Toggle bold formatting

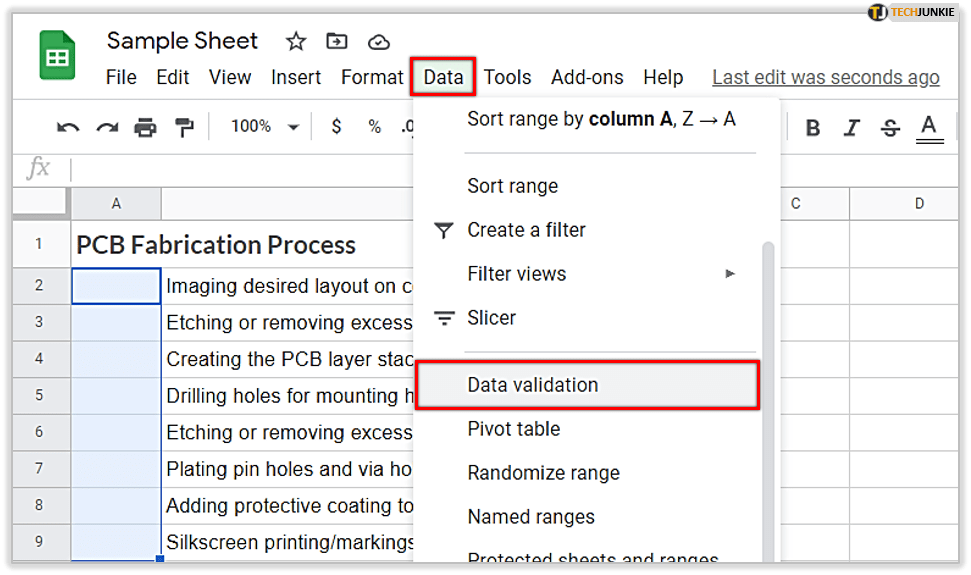pos(813,128)
